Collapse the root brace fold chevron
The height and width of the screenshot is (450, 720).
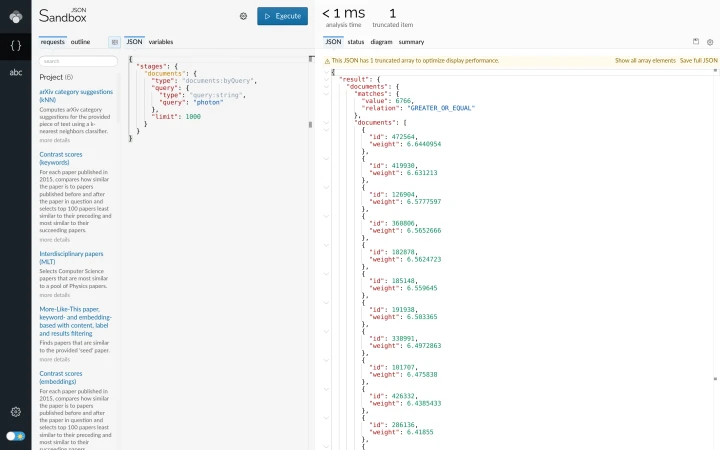(326, 72)
